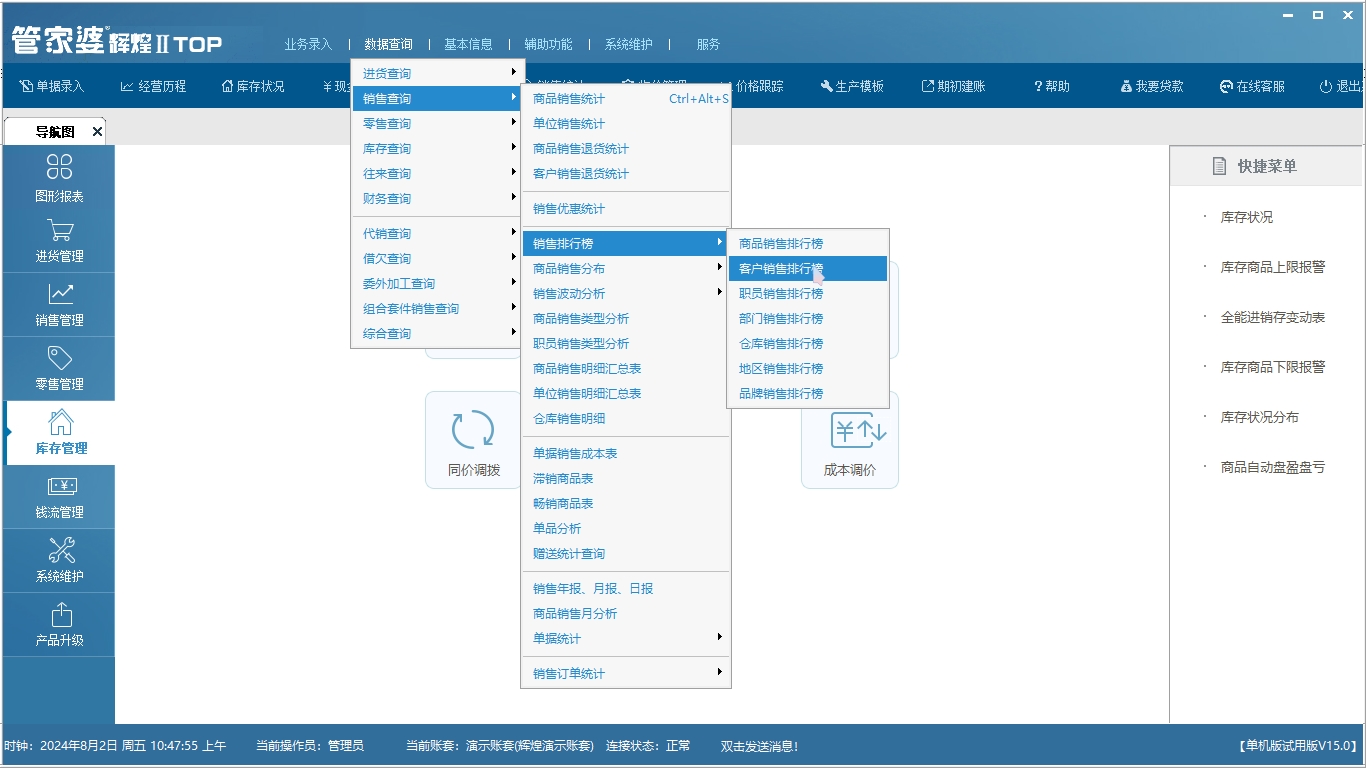Select 商品销售排行榜 in submenu

coord(808,244)
